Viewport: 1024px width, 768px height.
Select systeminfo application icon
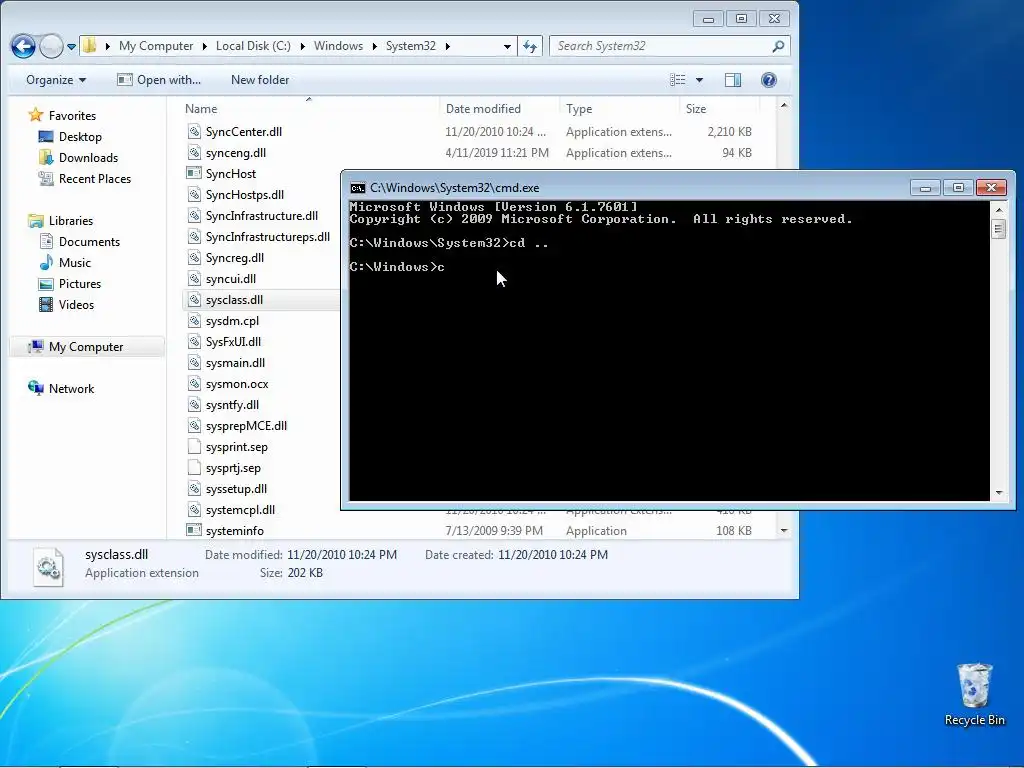click(194, 530)
